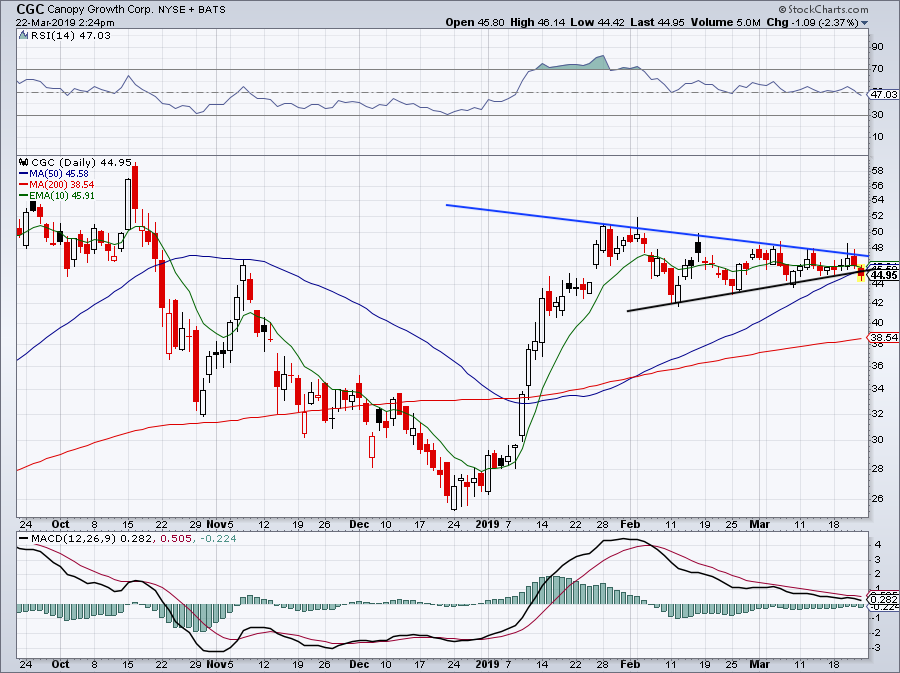Image resolution: width=900 pixels, height=673 pixels.
Task: Open the StockCharts.com copyright link
Action: (824, 9)
